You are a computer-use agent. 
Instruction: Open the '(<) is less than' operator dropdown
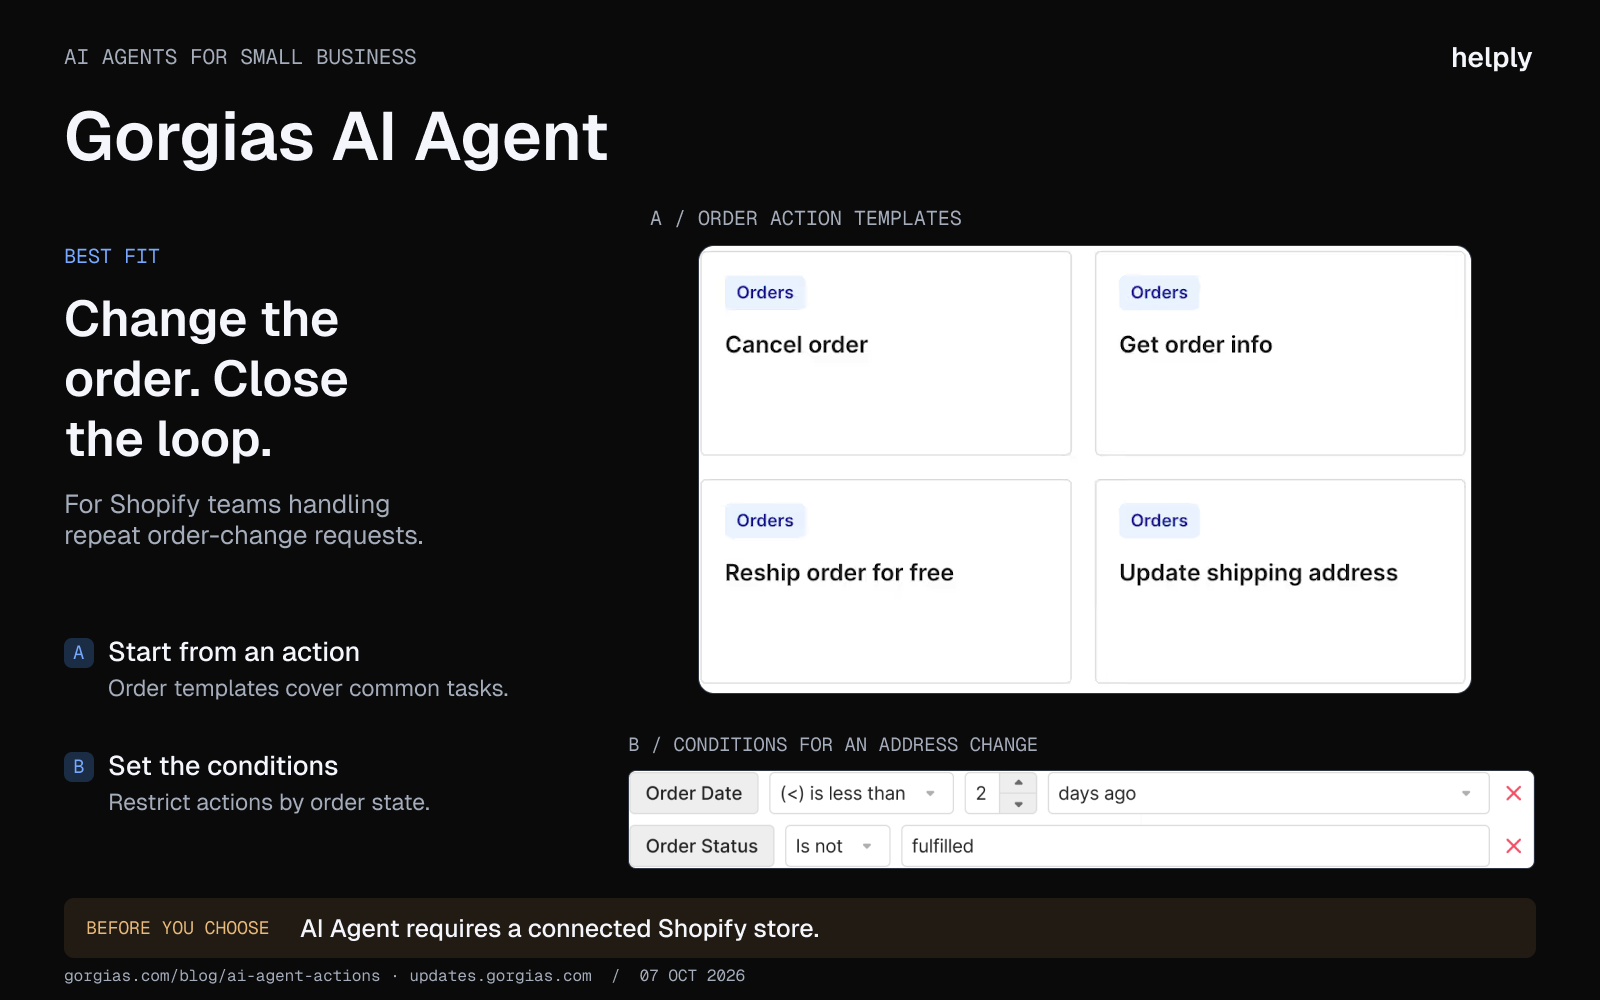coord(861,793)
